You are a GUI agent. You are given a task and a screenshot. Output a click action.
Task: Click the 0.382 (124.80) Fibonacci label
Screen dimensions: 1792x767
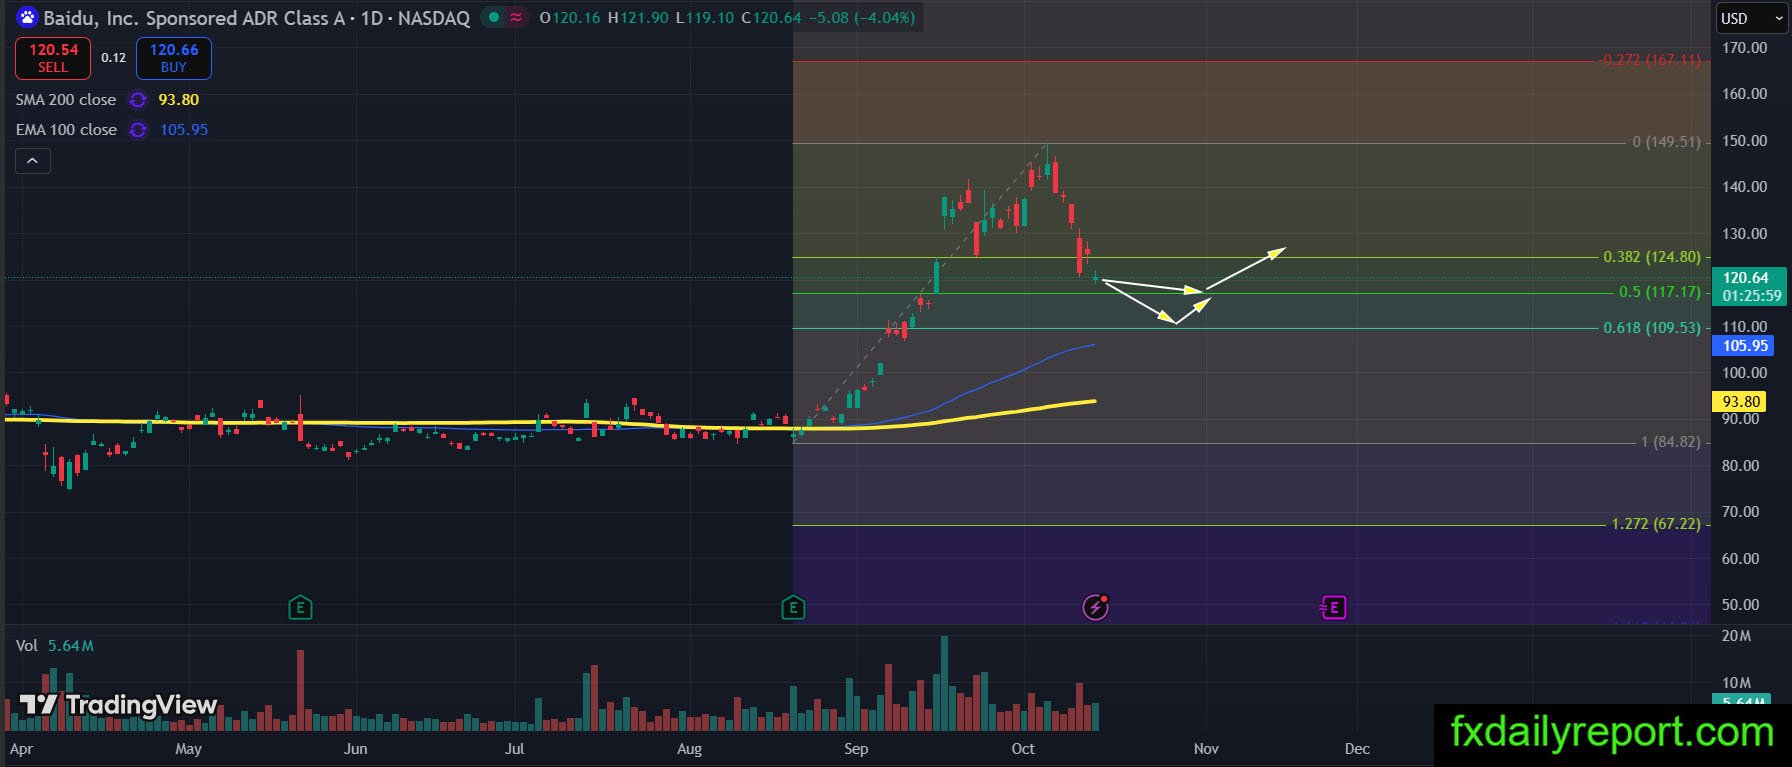coord(1651,257)
